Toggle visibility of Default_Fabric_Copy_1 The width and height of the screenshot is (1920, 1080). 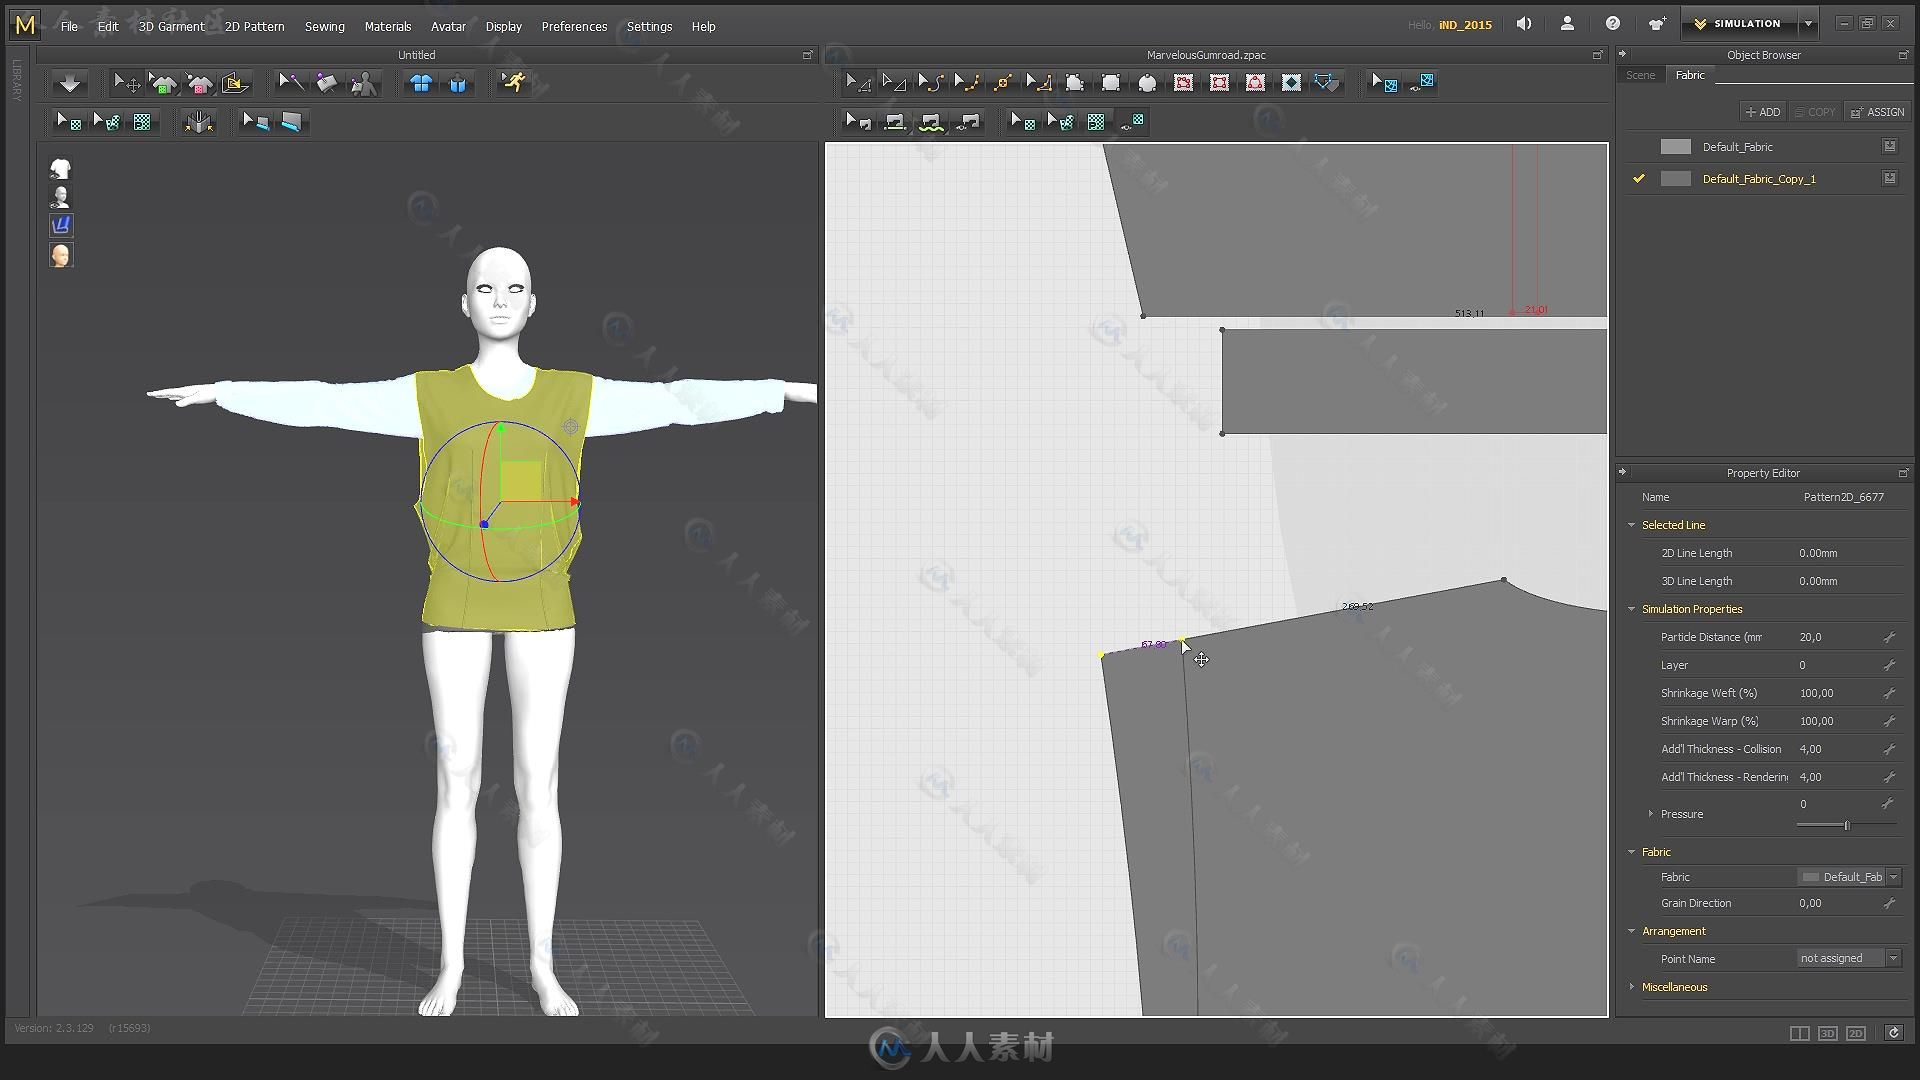1638,178
